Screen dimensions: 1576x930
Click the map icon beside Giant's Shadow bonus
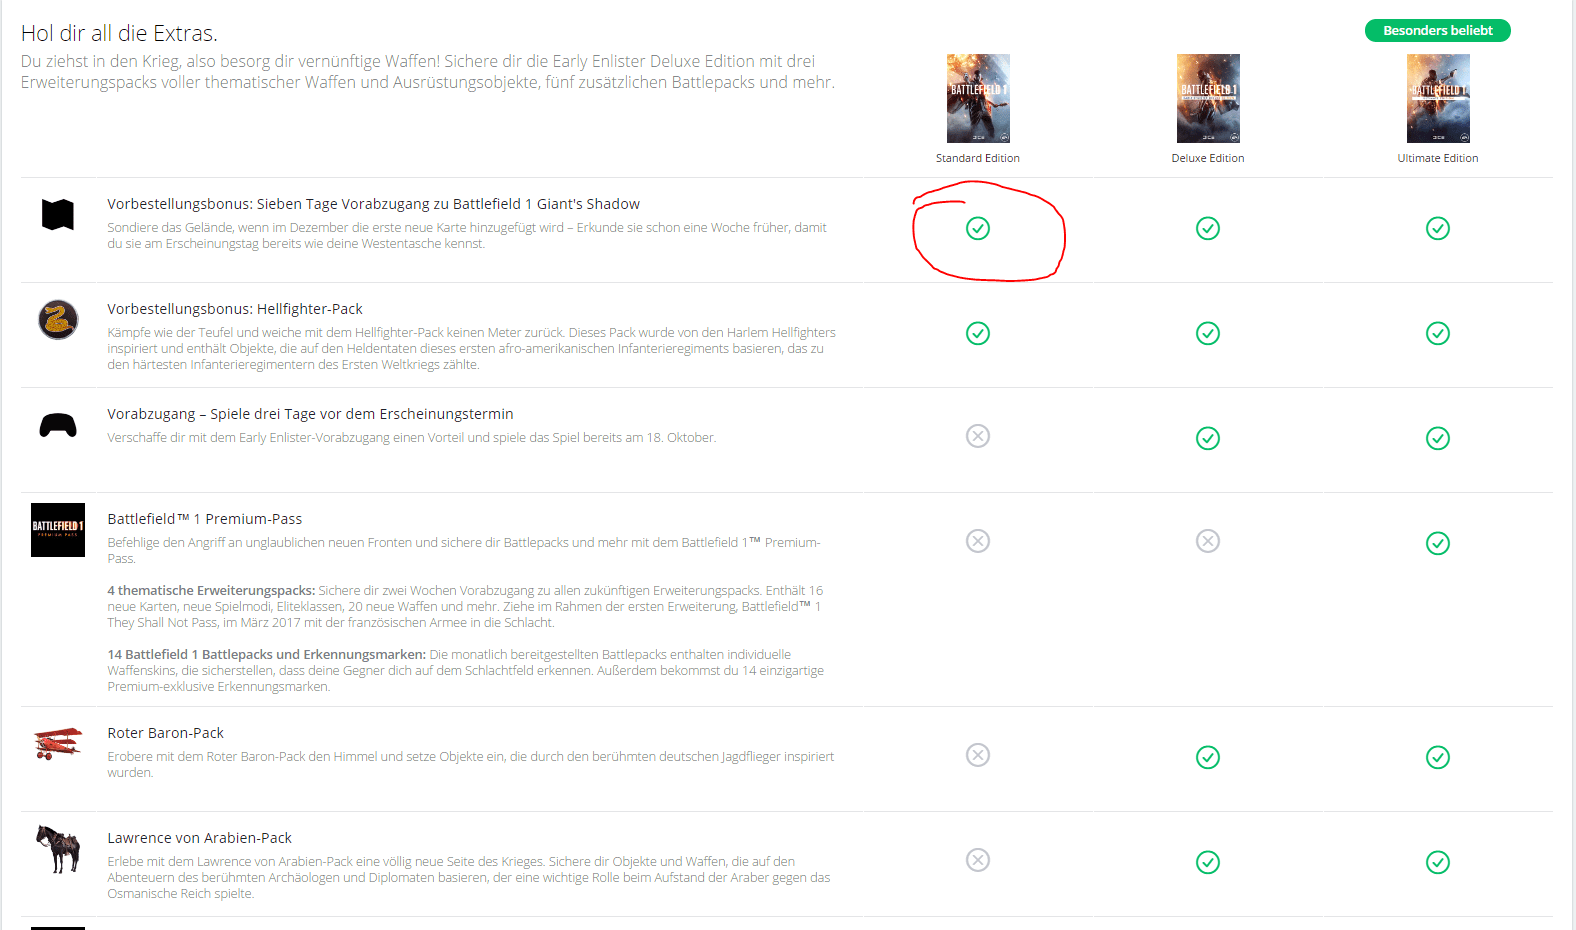point(58,214)
